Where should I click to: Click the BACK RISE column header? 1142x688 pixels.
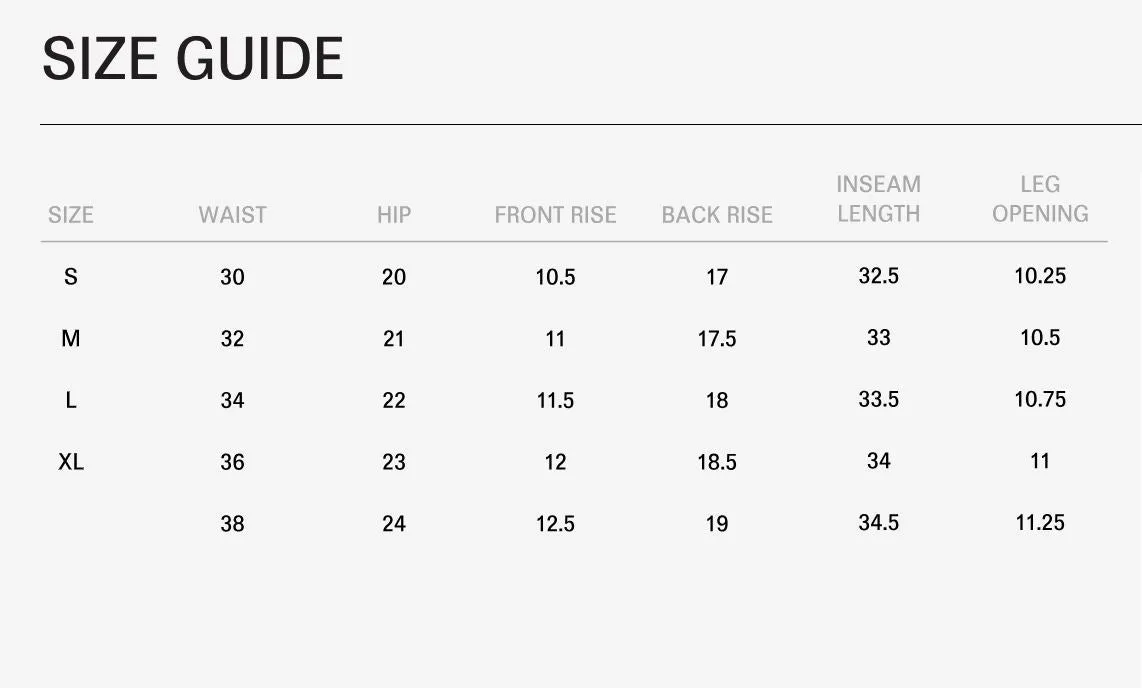(x=717, y=215)
